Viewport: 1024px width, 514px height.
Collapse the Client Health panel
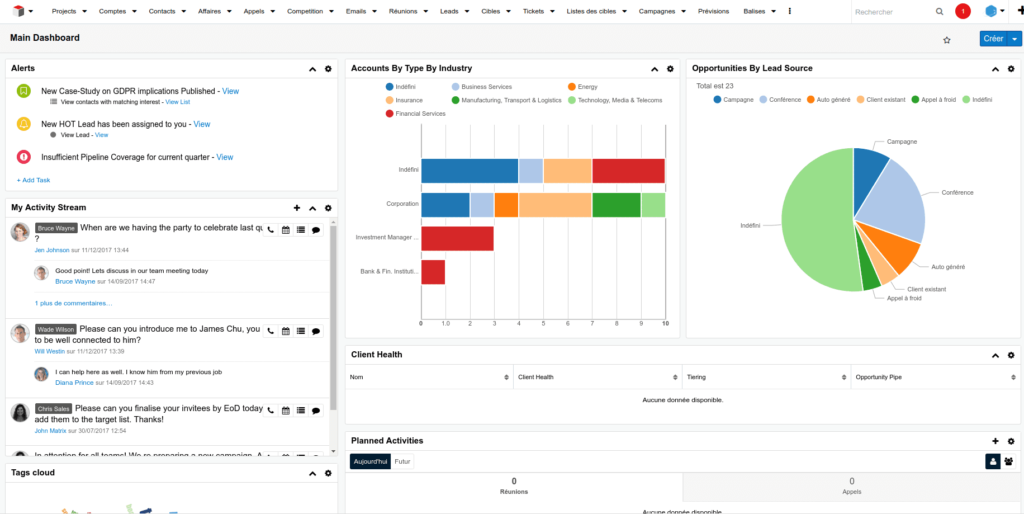(x=995, y=355)
